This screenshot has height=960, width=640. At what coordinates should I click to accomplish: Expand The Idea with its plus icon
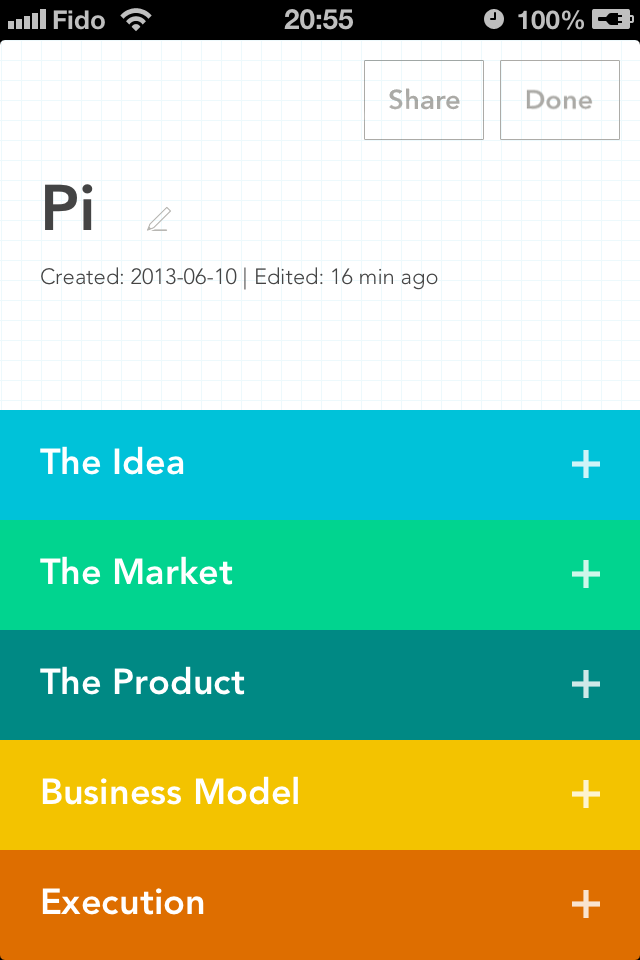(585, 464)
